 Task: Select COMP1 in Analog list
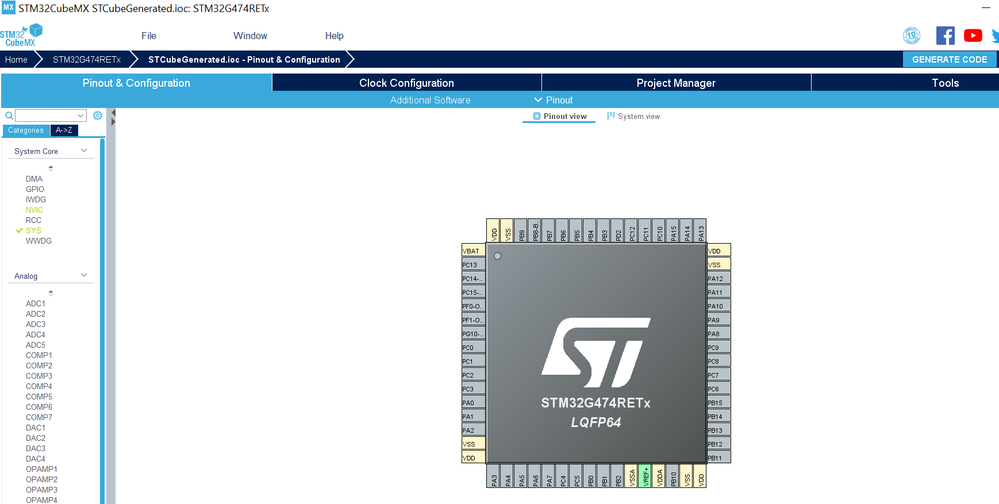pyautogui.click(x=39, y=355)
